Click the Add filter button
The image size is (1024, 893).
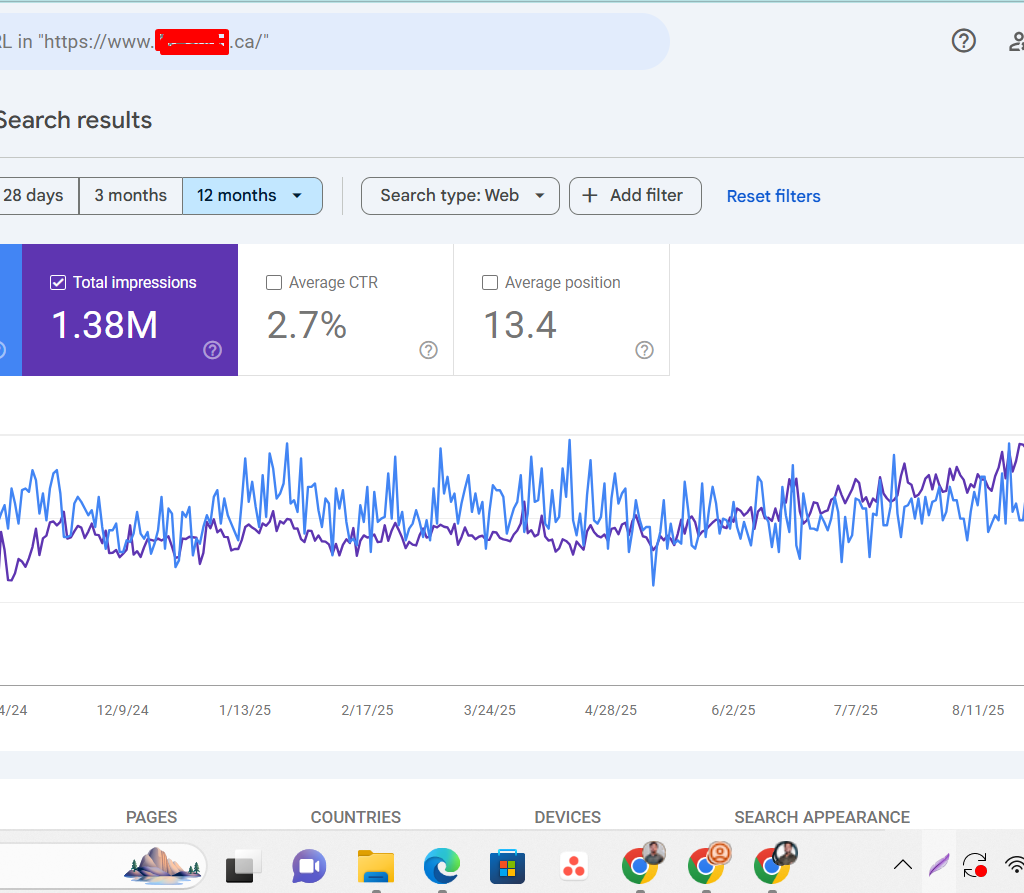click(635, 196)
